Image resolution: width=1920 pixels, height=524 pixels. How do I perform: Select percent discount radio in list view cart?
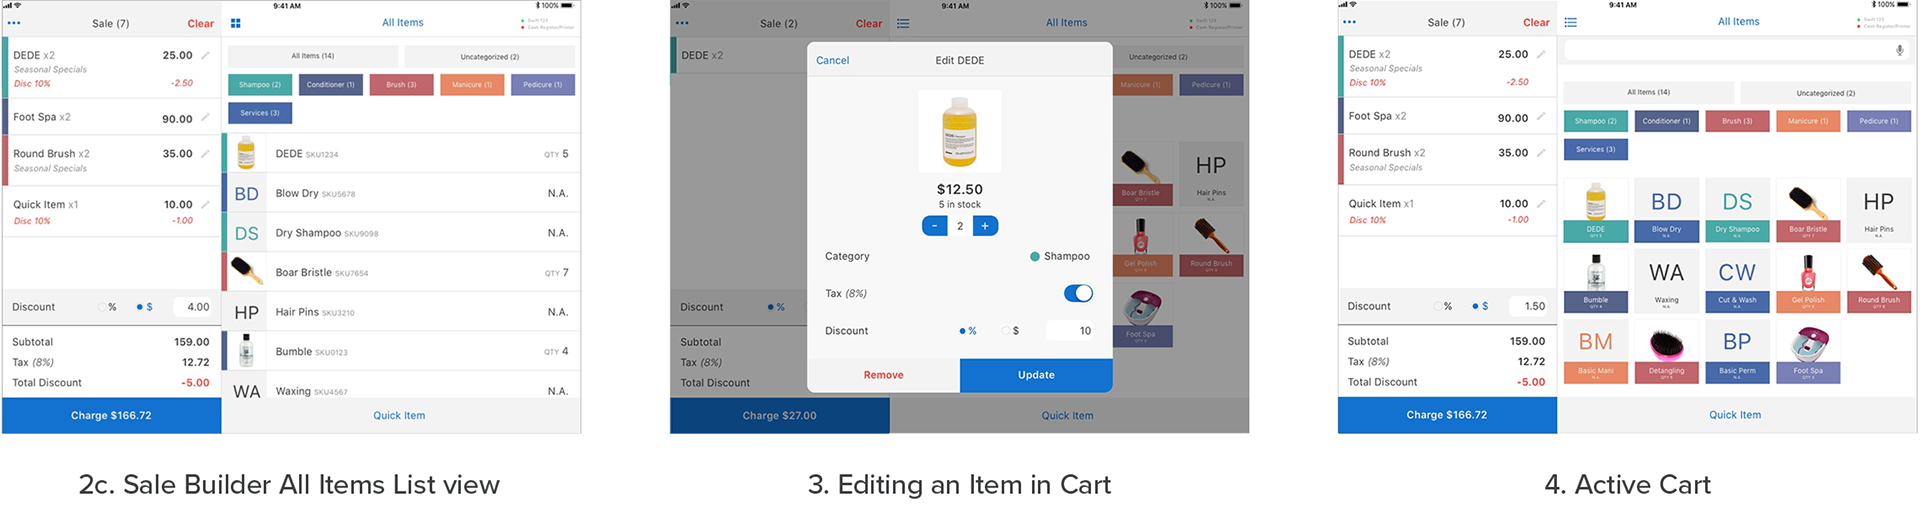click(102, 307)
